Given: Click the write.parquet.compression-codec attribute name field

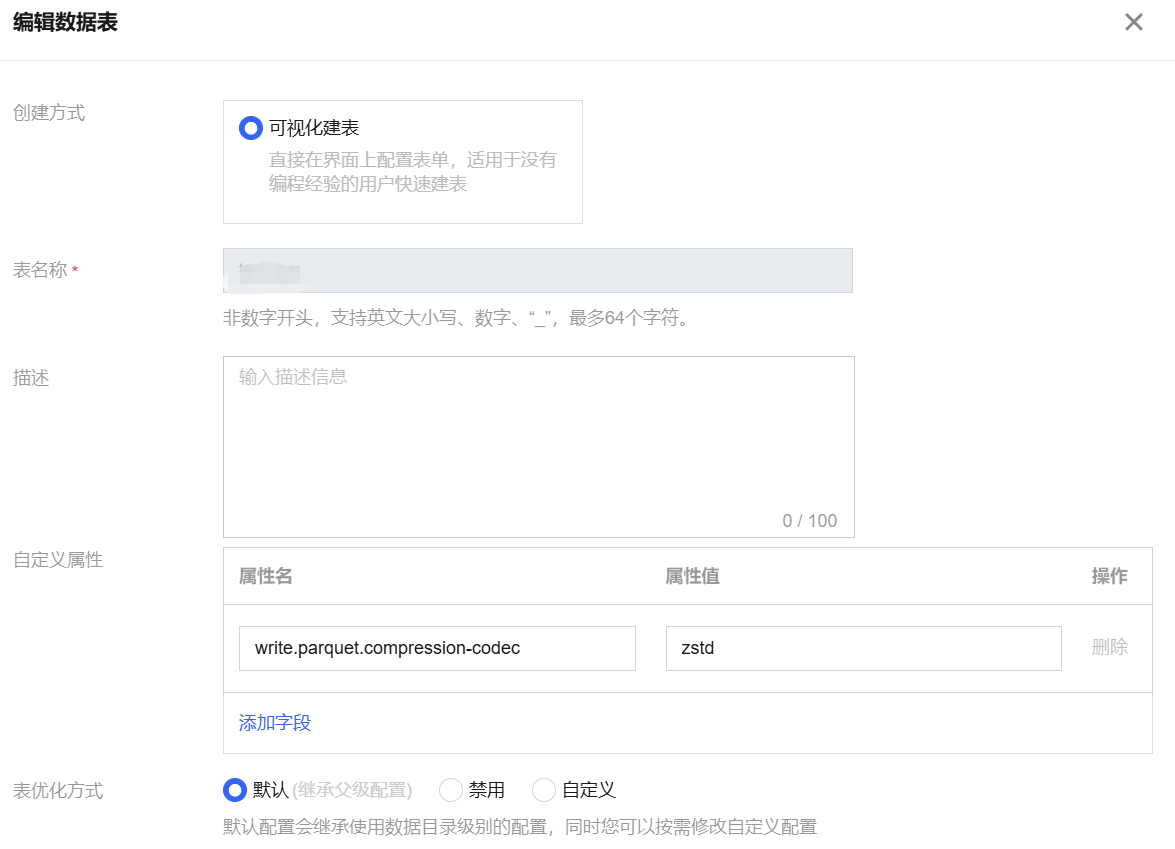Looking at the screenshot, I should click(x=437, y=648).
